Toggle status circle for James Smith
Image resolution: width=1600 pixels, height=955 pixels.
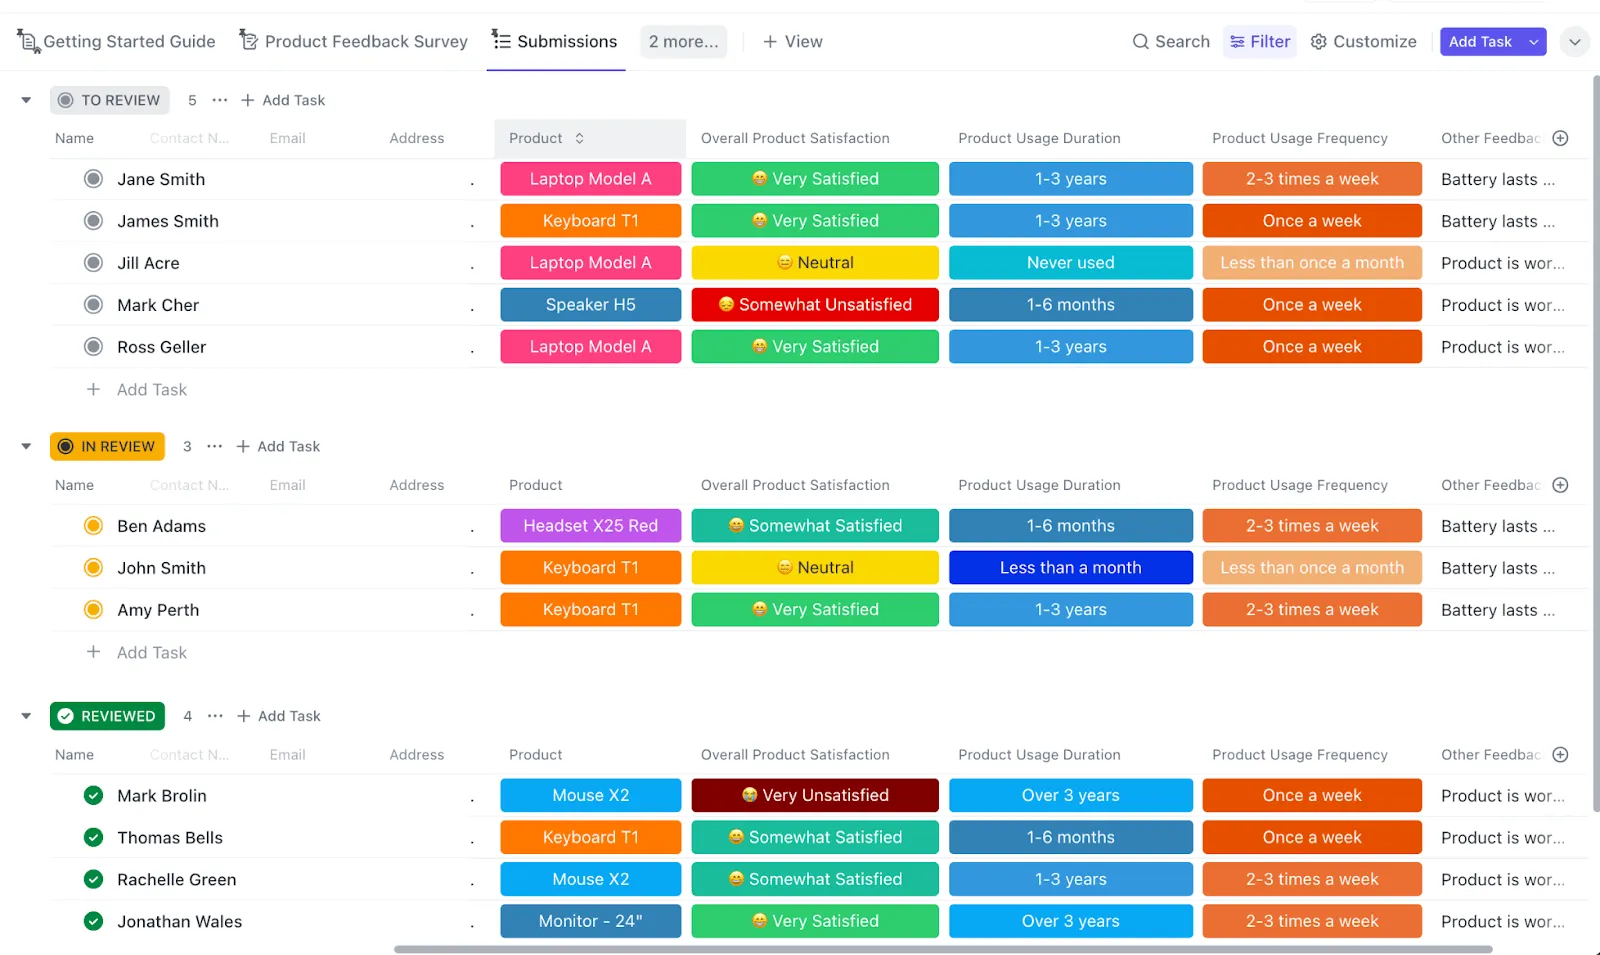pyautogui.click(x=93, y=221)
